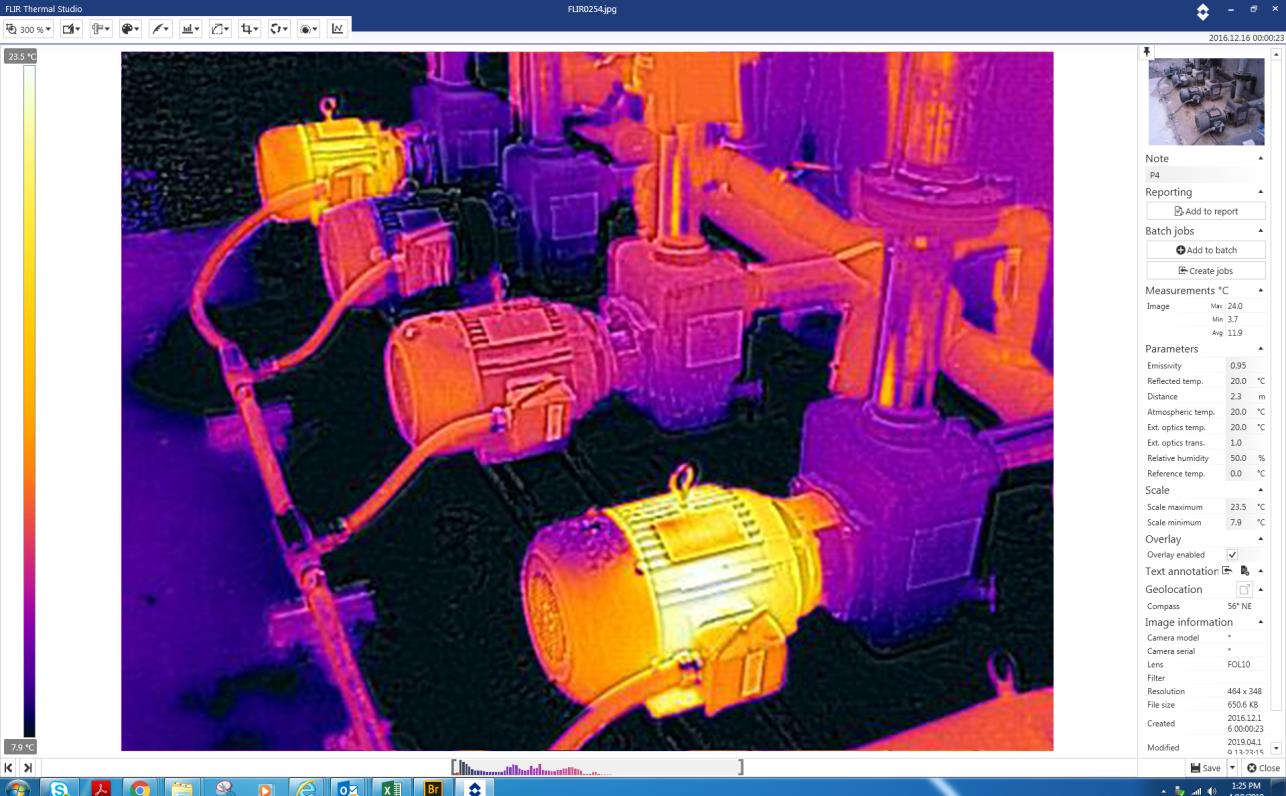Viewport: 1286px width, 796px height.
Task: Collapse the Parameters section
Action: click(1260, 349)
